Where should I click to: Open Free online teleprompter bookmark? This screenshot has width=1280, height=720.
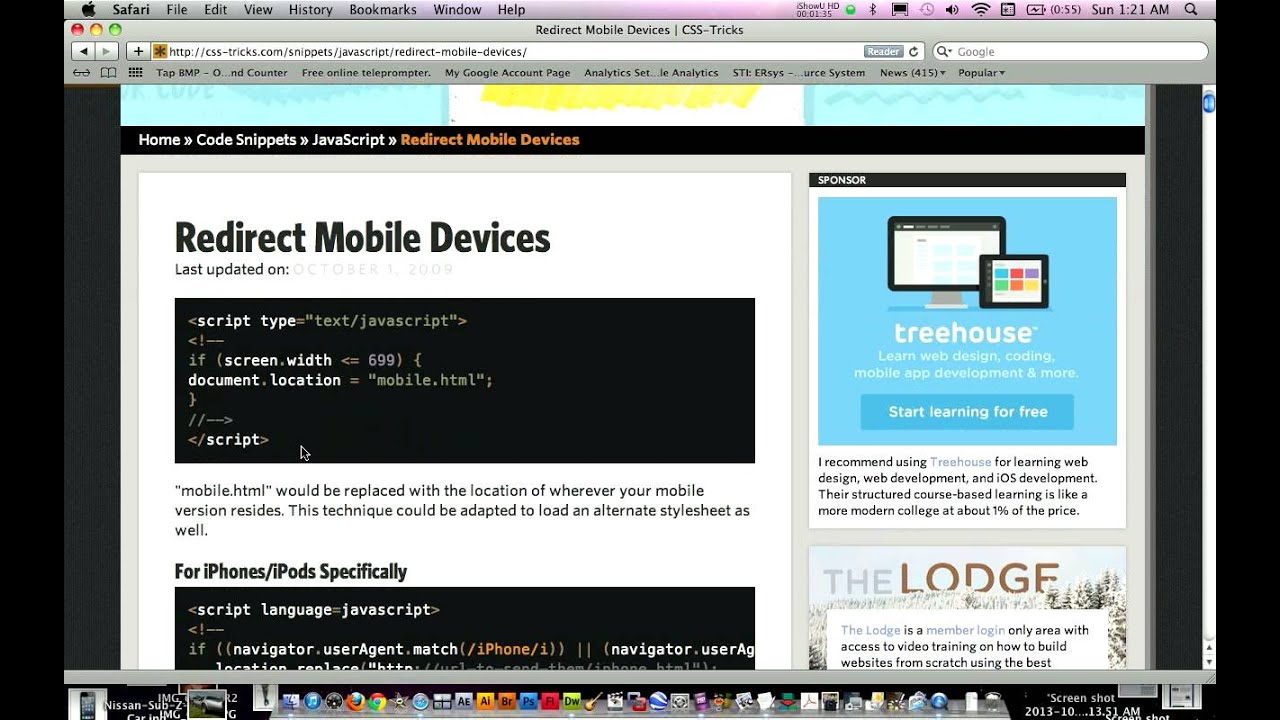point(366,73)
